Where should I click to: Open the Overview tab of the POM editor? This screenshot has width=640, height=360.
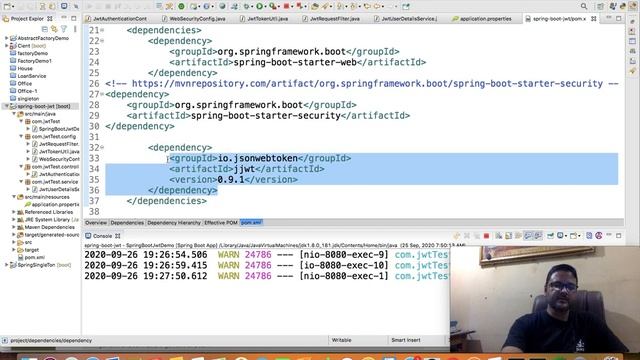tap(96, 223)
